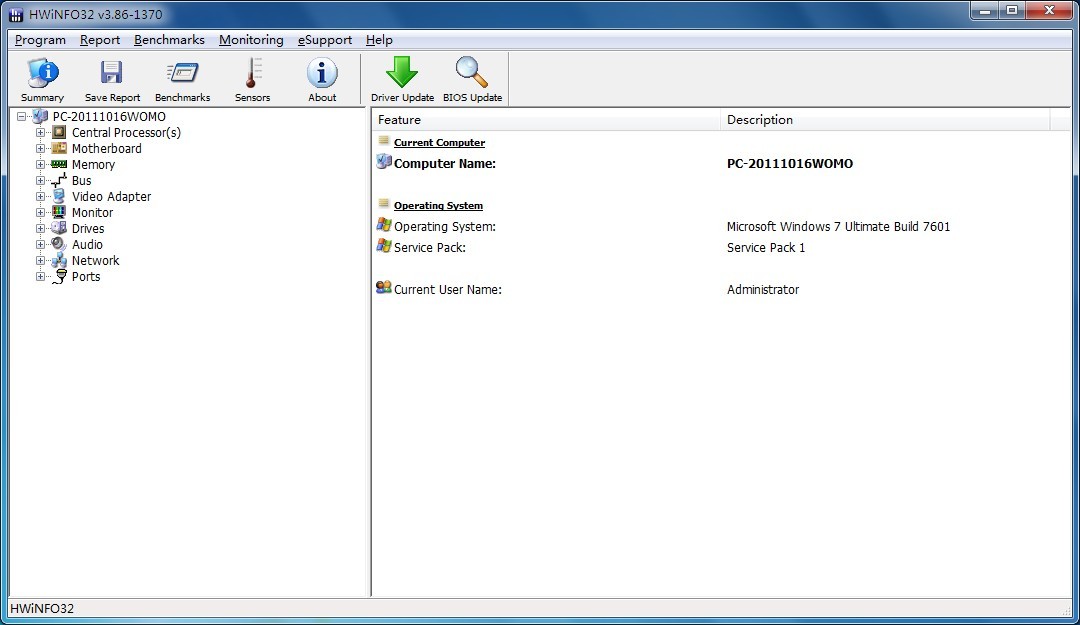Screen dimensions: 1080x625
Task: Open the eSupport menu
Action: 325,40
